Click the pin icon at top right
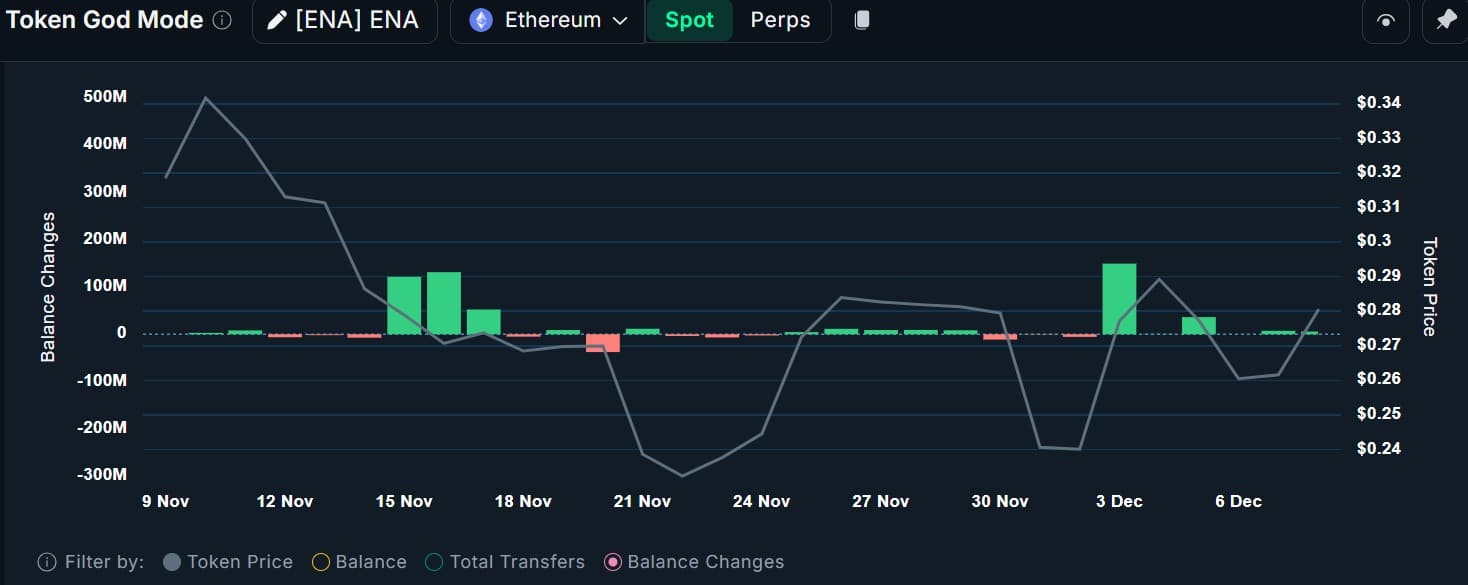Image resolution: width=1468 pixels, height=585 pixels. point(1445,21)
